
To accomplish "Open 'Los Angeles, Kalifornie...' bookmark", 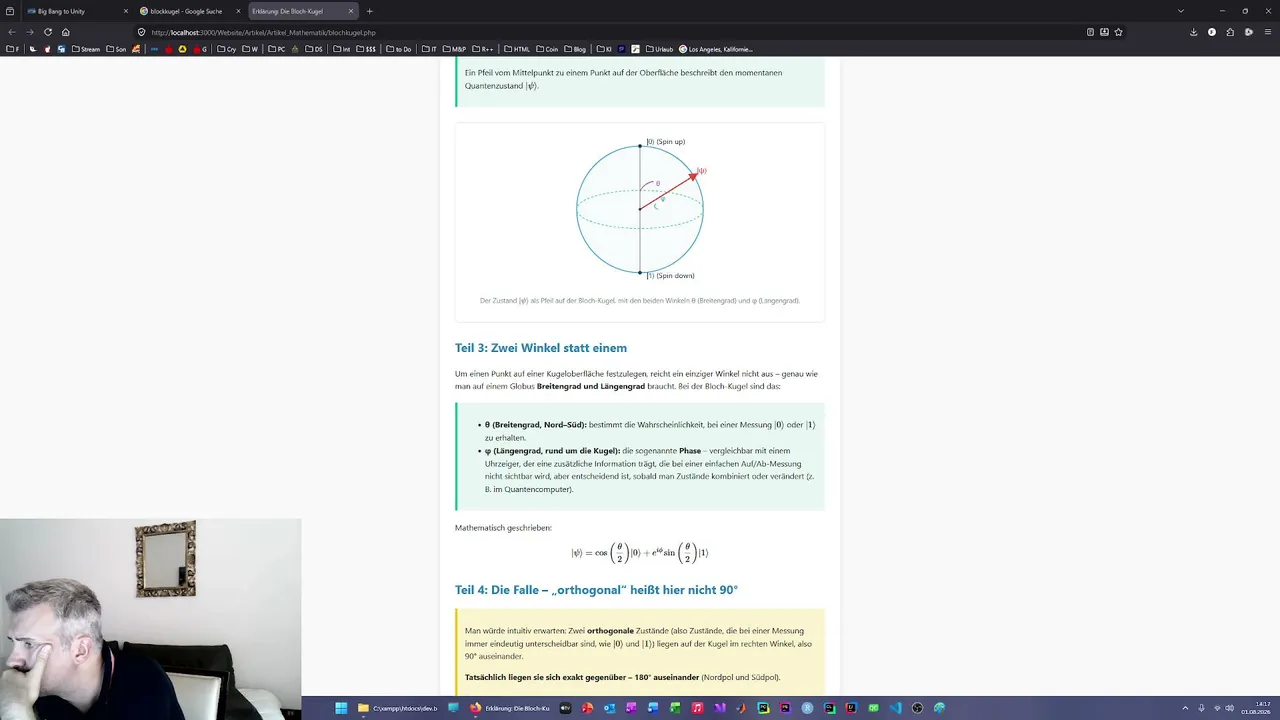I will tap(716, 49).
